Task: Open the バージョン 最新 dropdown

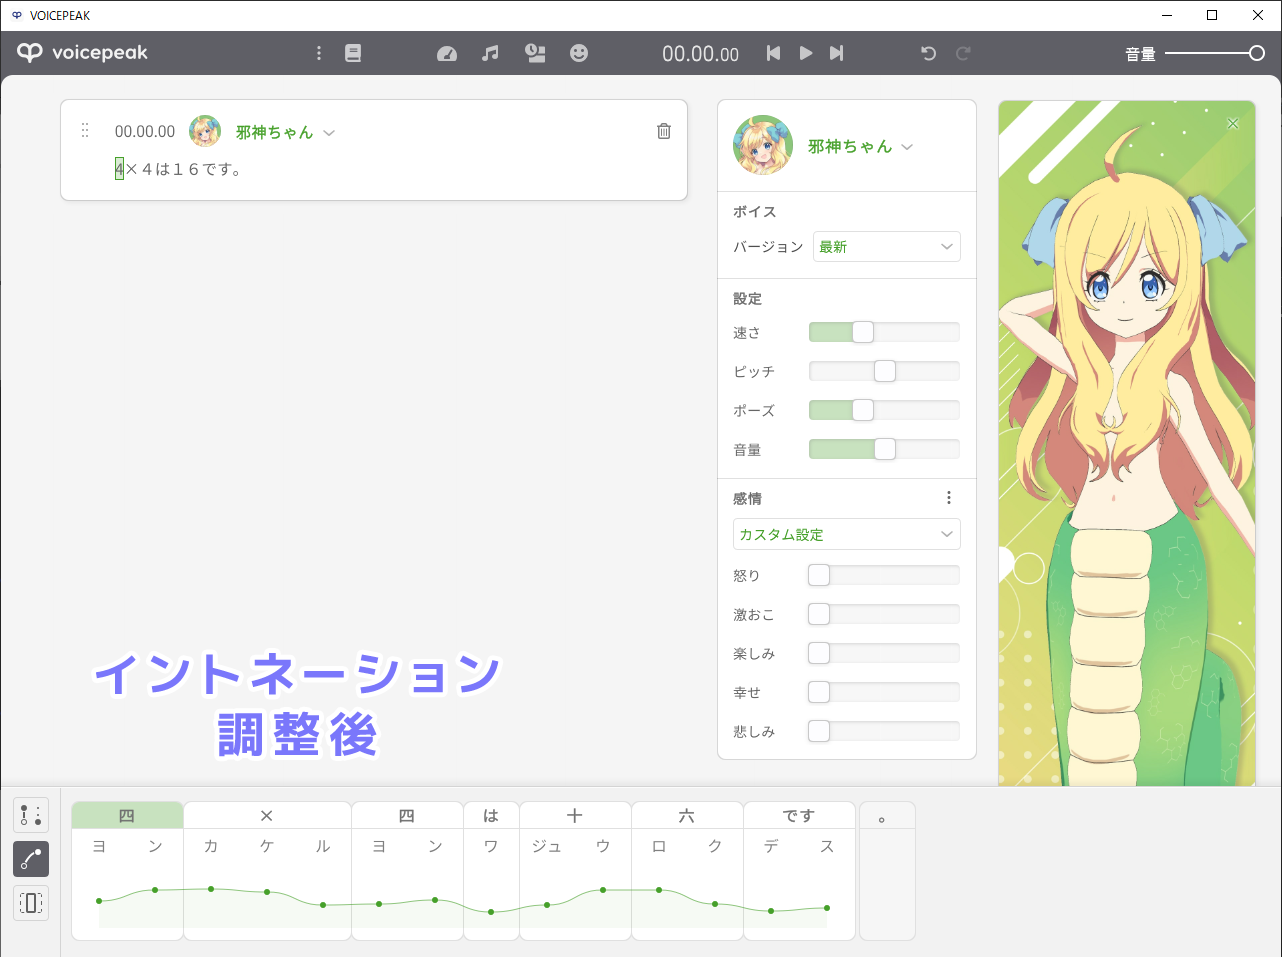Action: [x=887, y=247]
